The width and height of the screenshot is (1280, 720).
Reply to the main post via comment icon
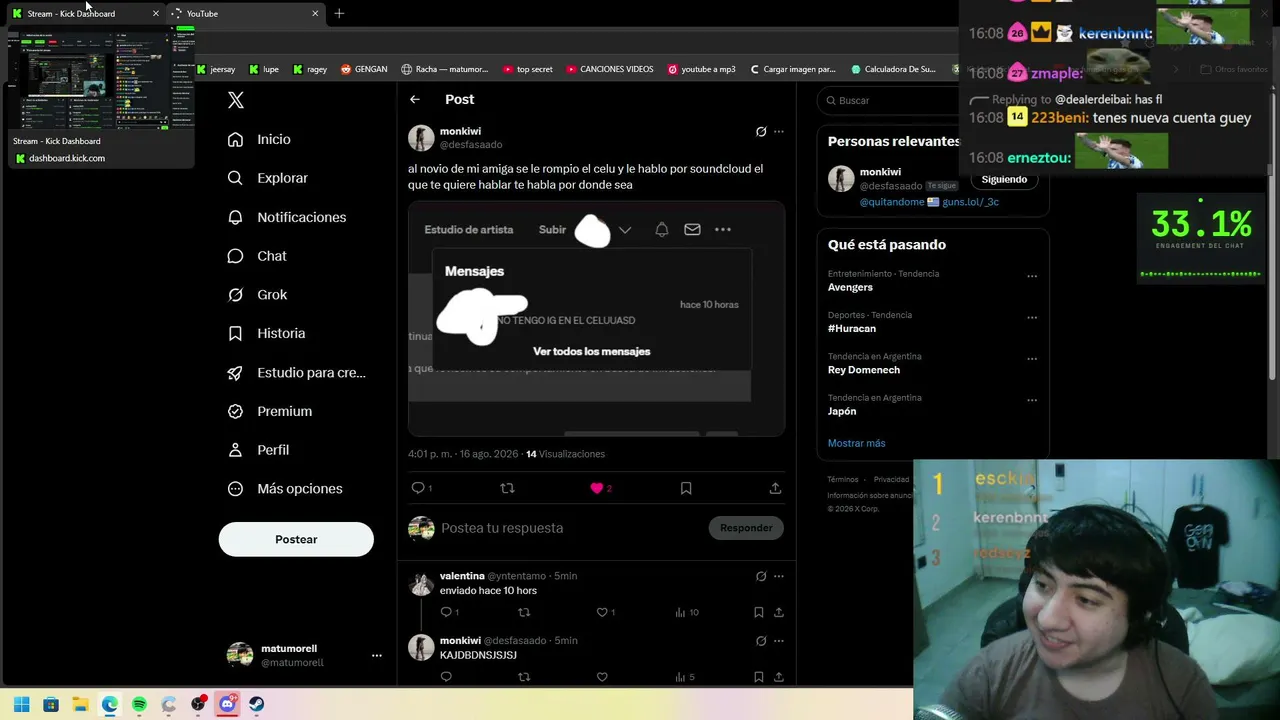[x=419, y=488]
